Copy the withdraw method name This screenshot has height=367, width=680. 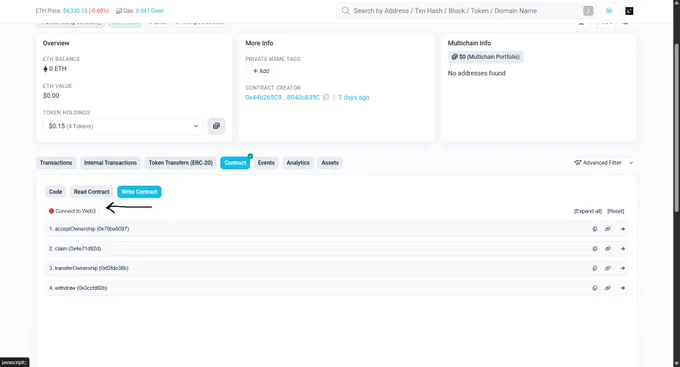pyautogui.click(x=595, y=288)
